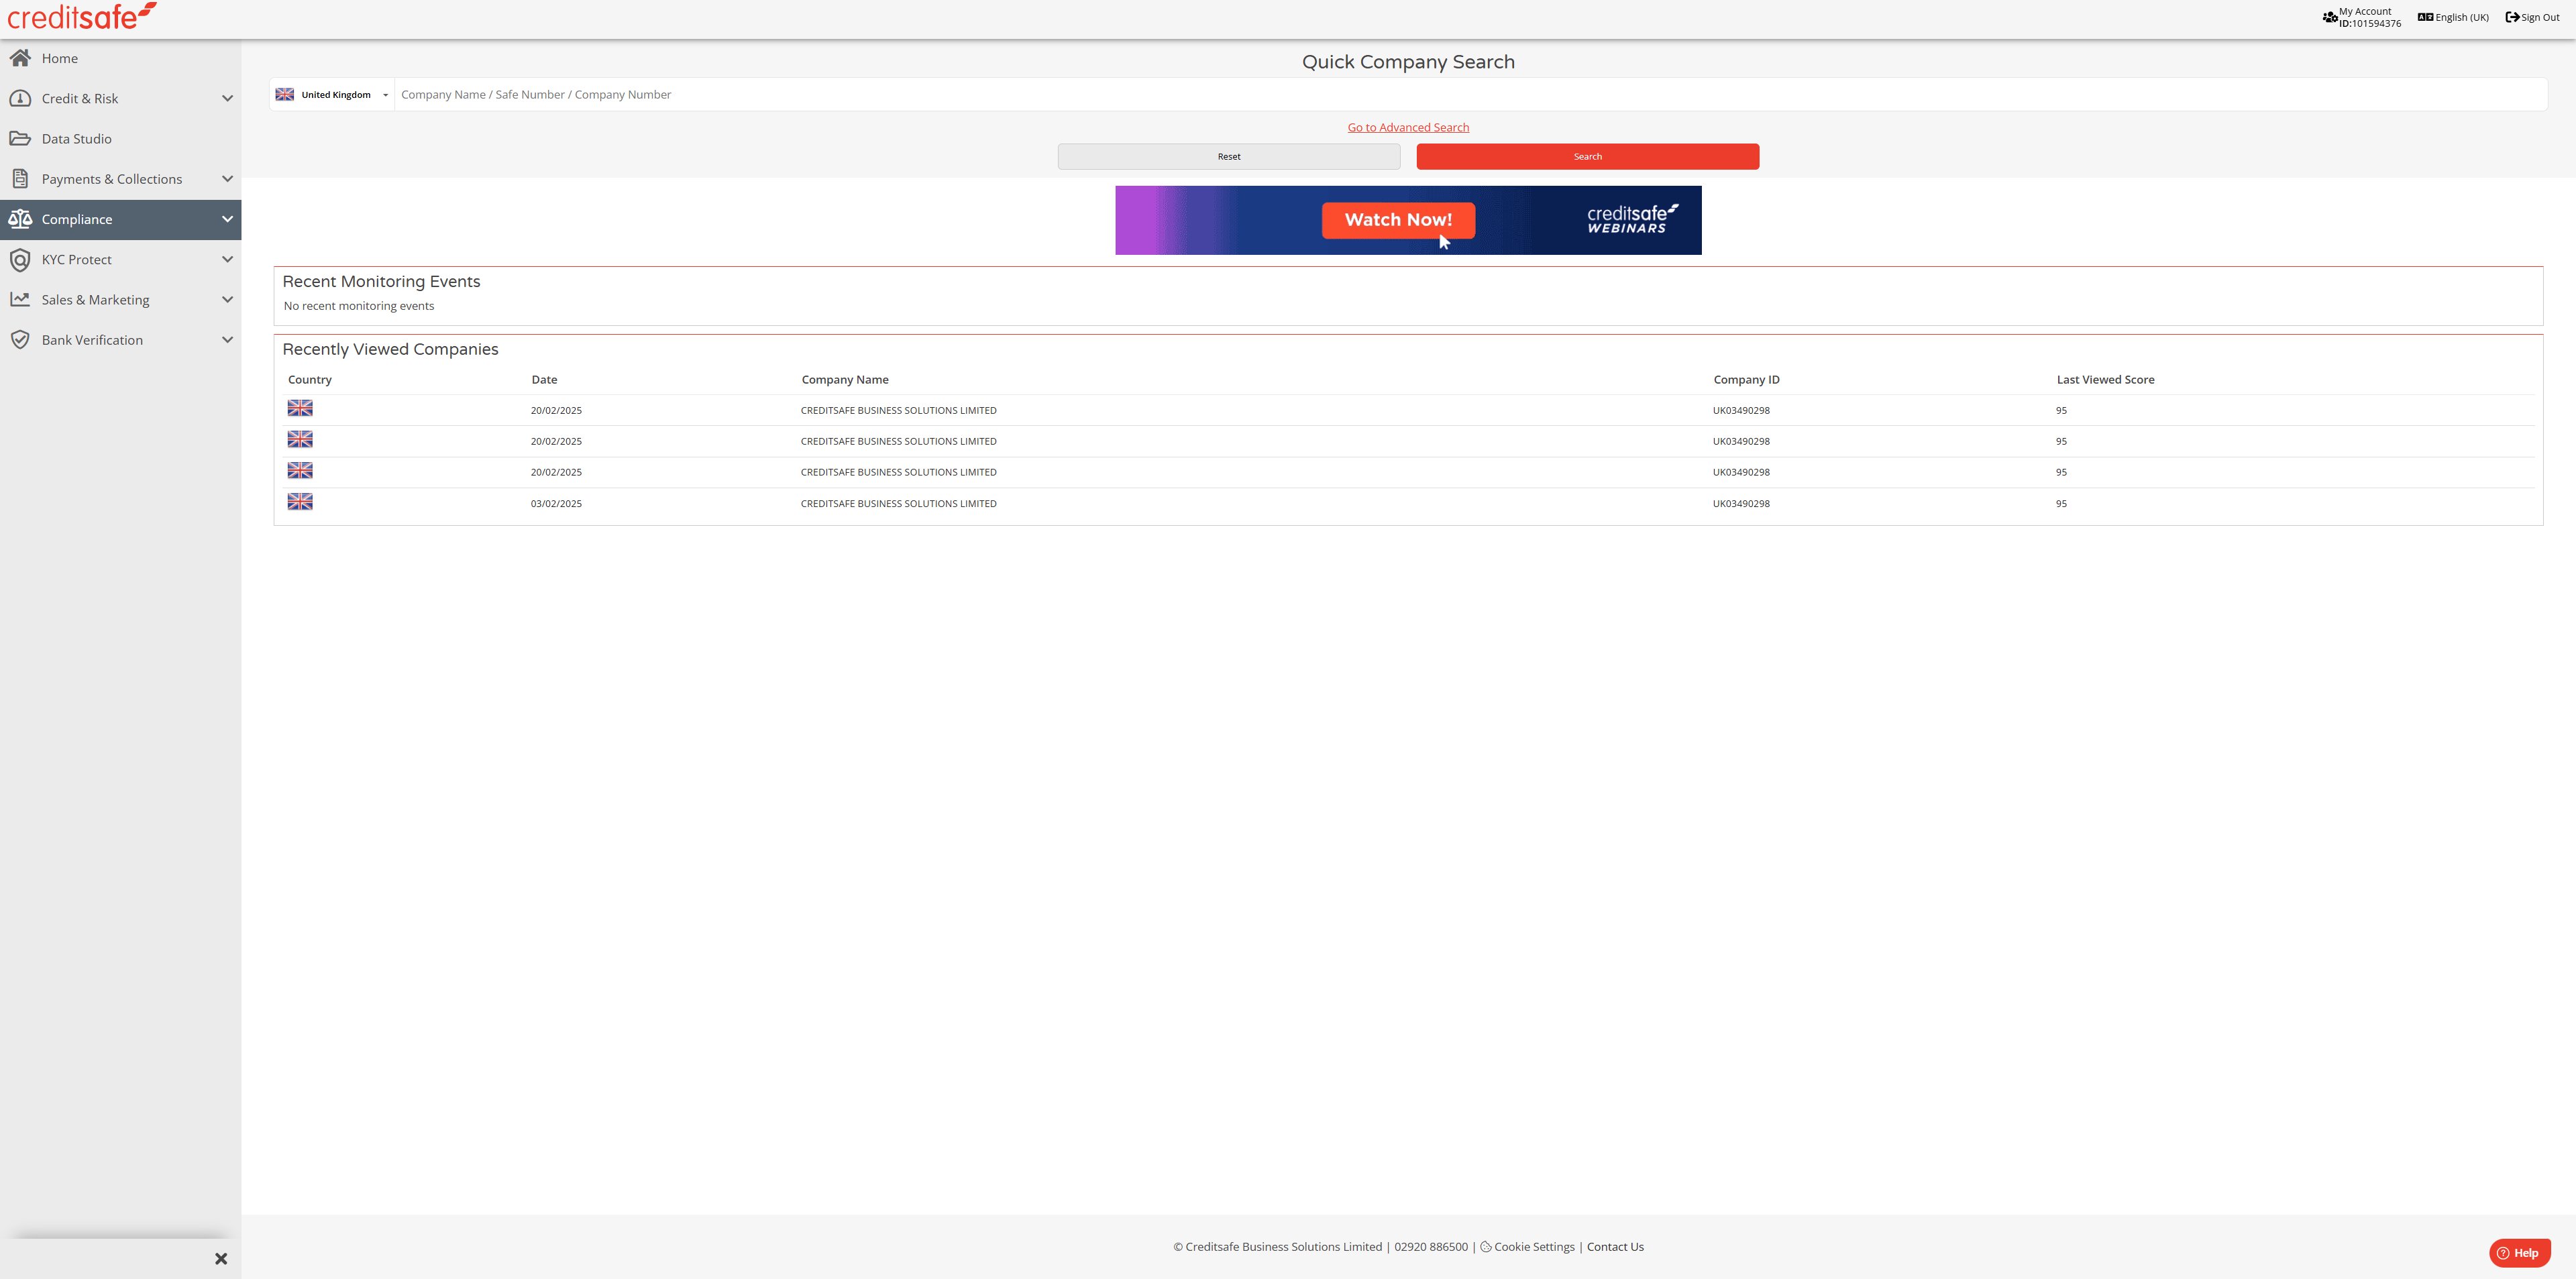Click the Credit & Risk gauge icon

click(x=20, y=98)
